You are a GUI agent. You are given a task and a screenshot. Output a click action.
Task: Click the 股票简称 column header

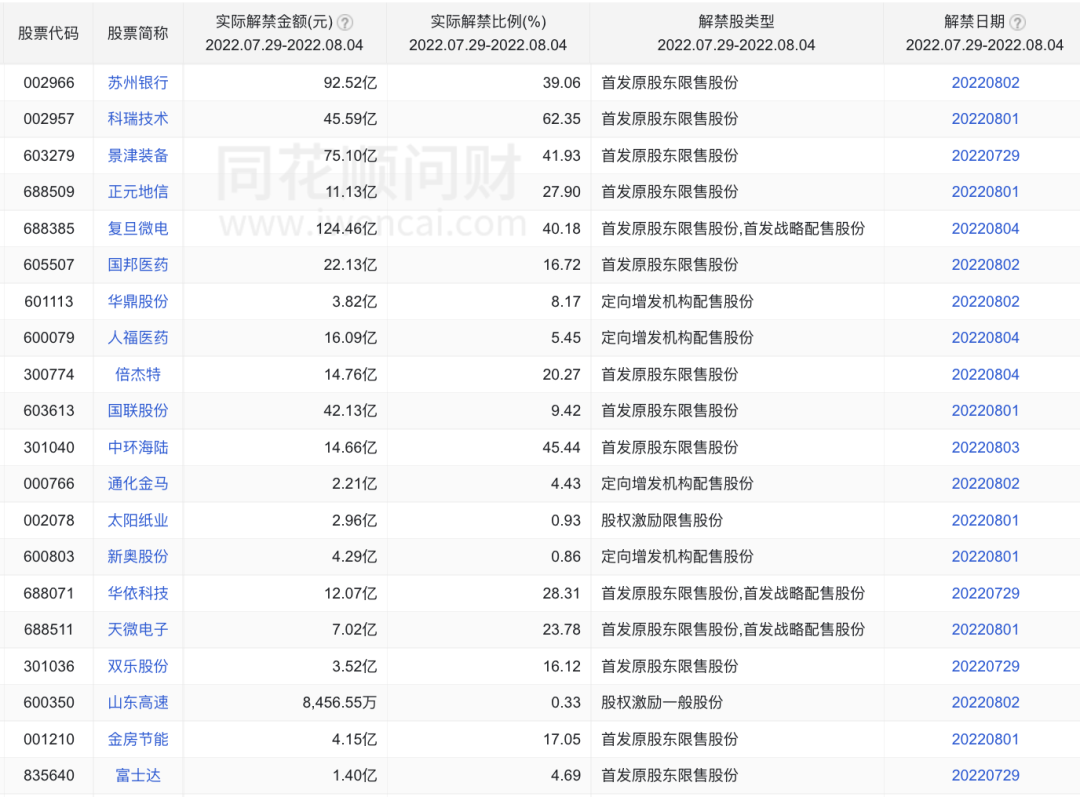pos(138,33)
